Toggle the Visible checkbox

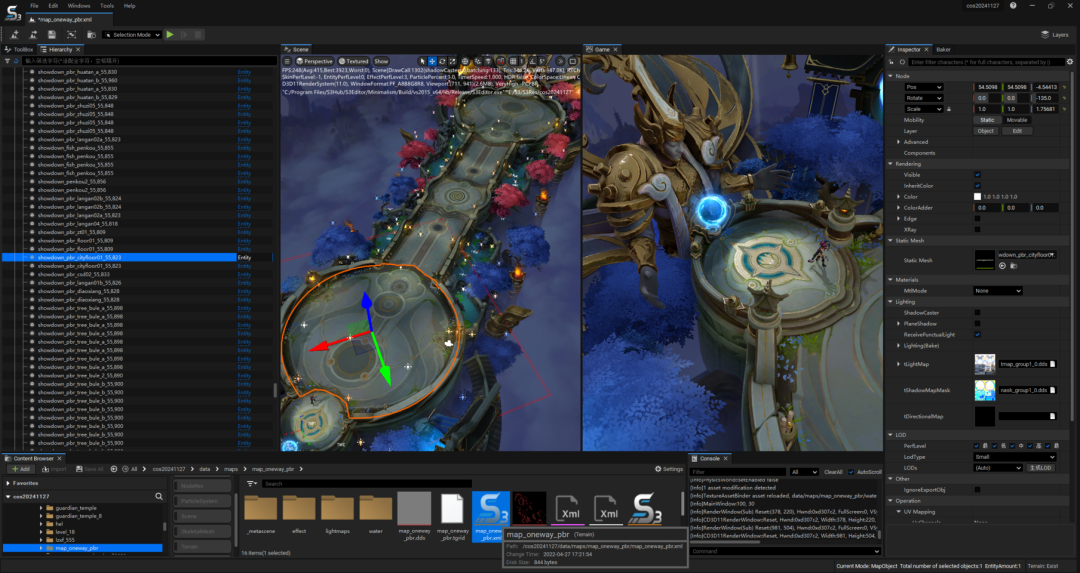pos(977,175)
